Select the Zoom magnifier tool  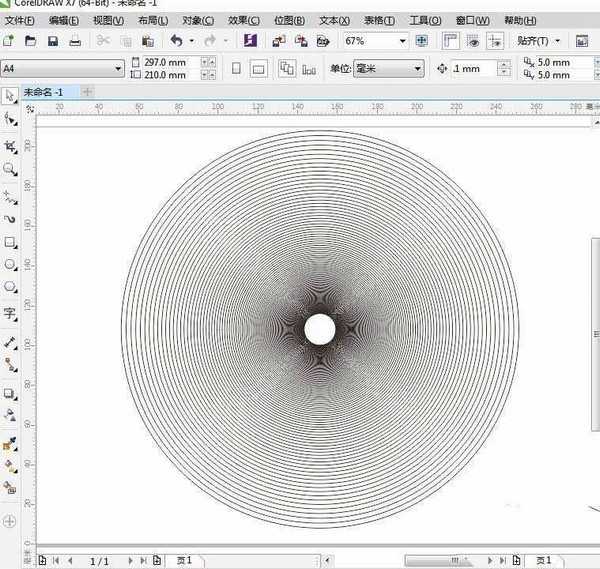click(10, 170)
